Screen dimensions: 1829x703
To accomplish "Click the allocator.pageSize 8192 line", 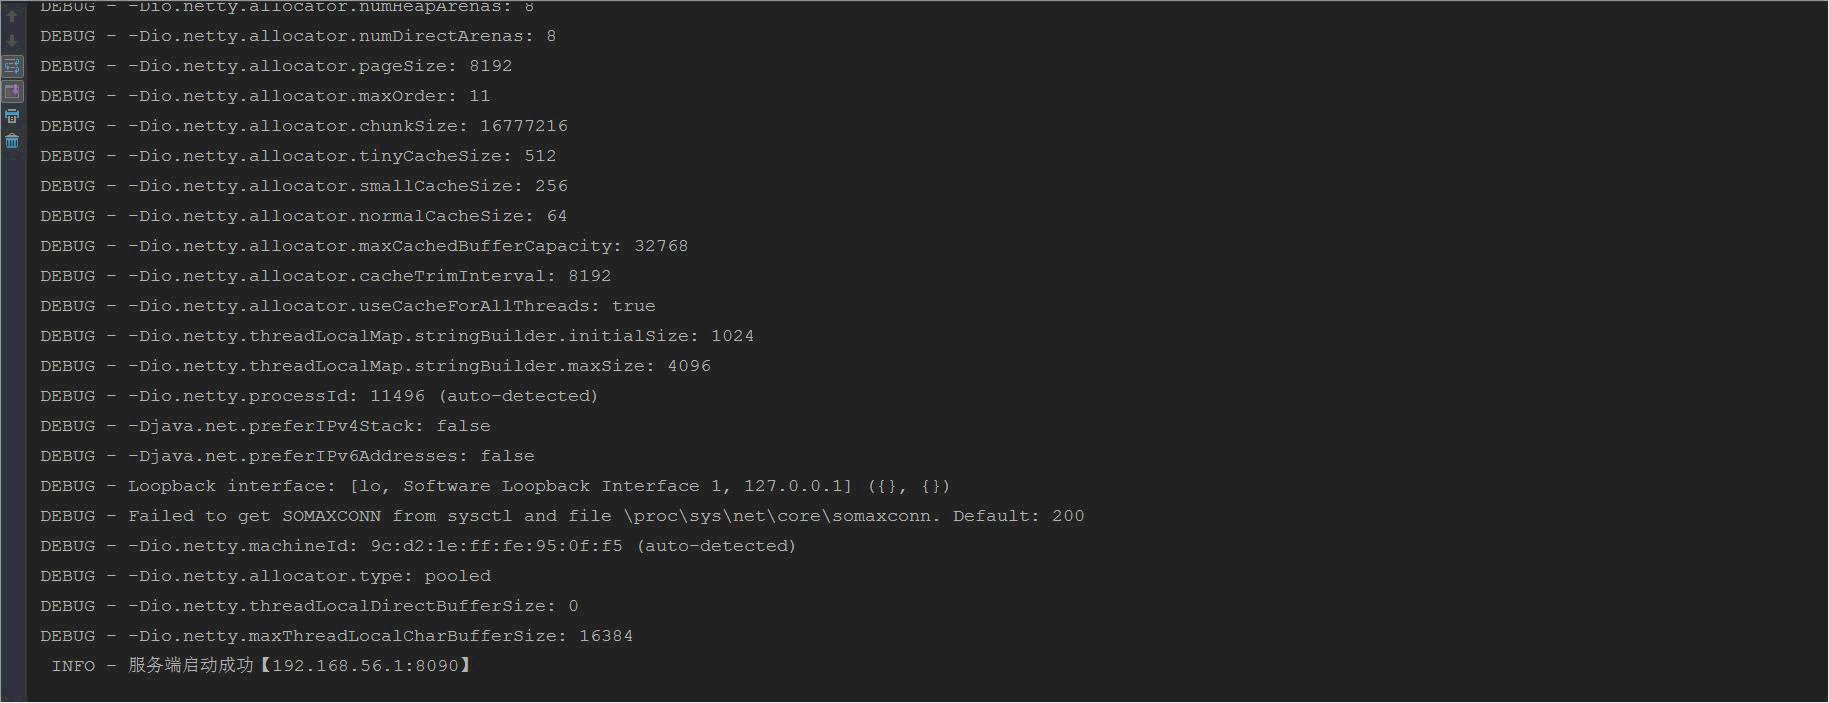I will pos(276,66).
